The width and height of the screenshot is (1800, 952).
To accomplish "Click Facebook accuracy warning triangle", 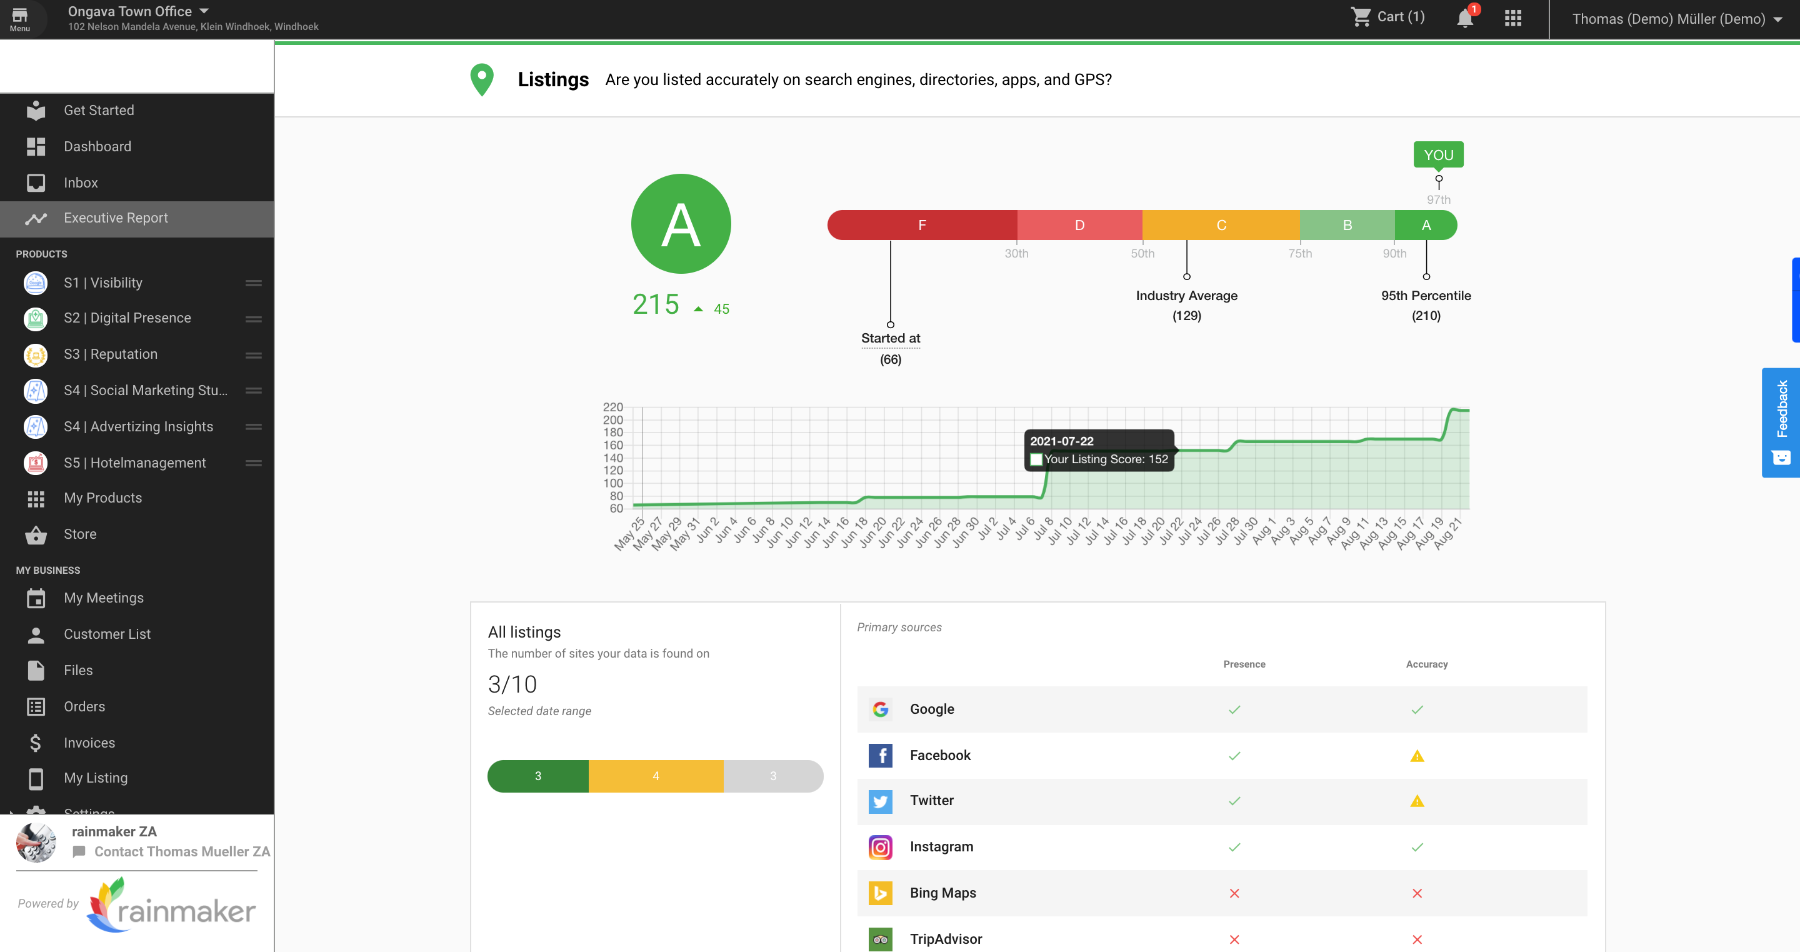I will click(x=1417, y=756).
